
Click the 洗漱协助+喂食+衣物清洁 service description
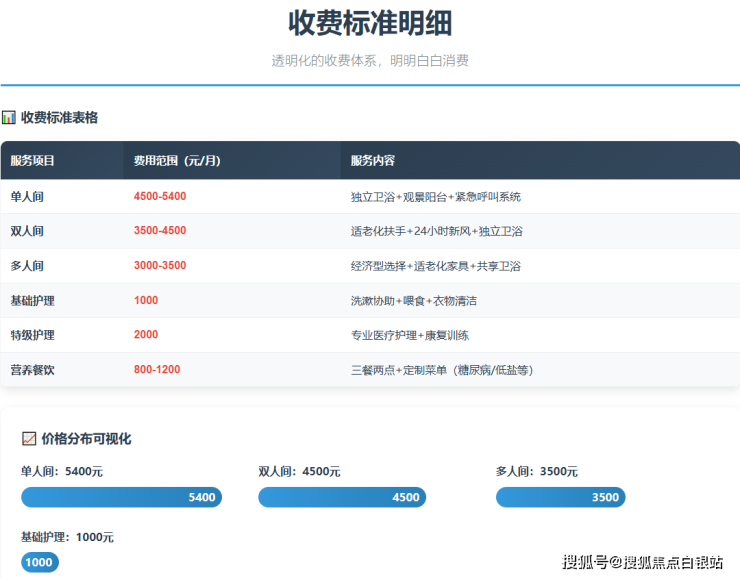413,301
